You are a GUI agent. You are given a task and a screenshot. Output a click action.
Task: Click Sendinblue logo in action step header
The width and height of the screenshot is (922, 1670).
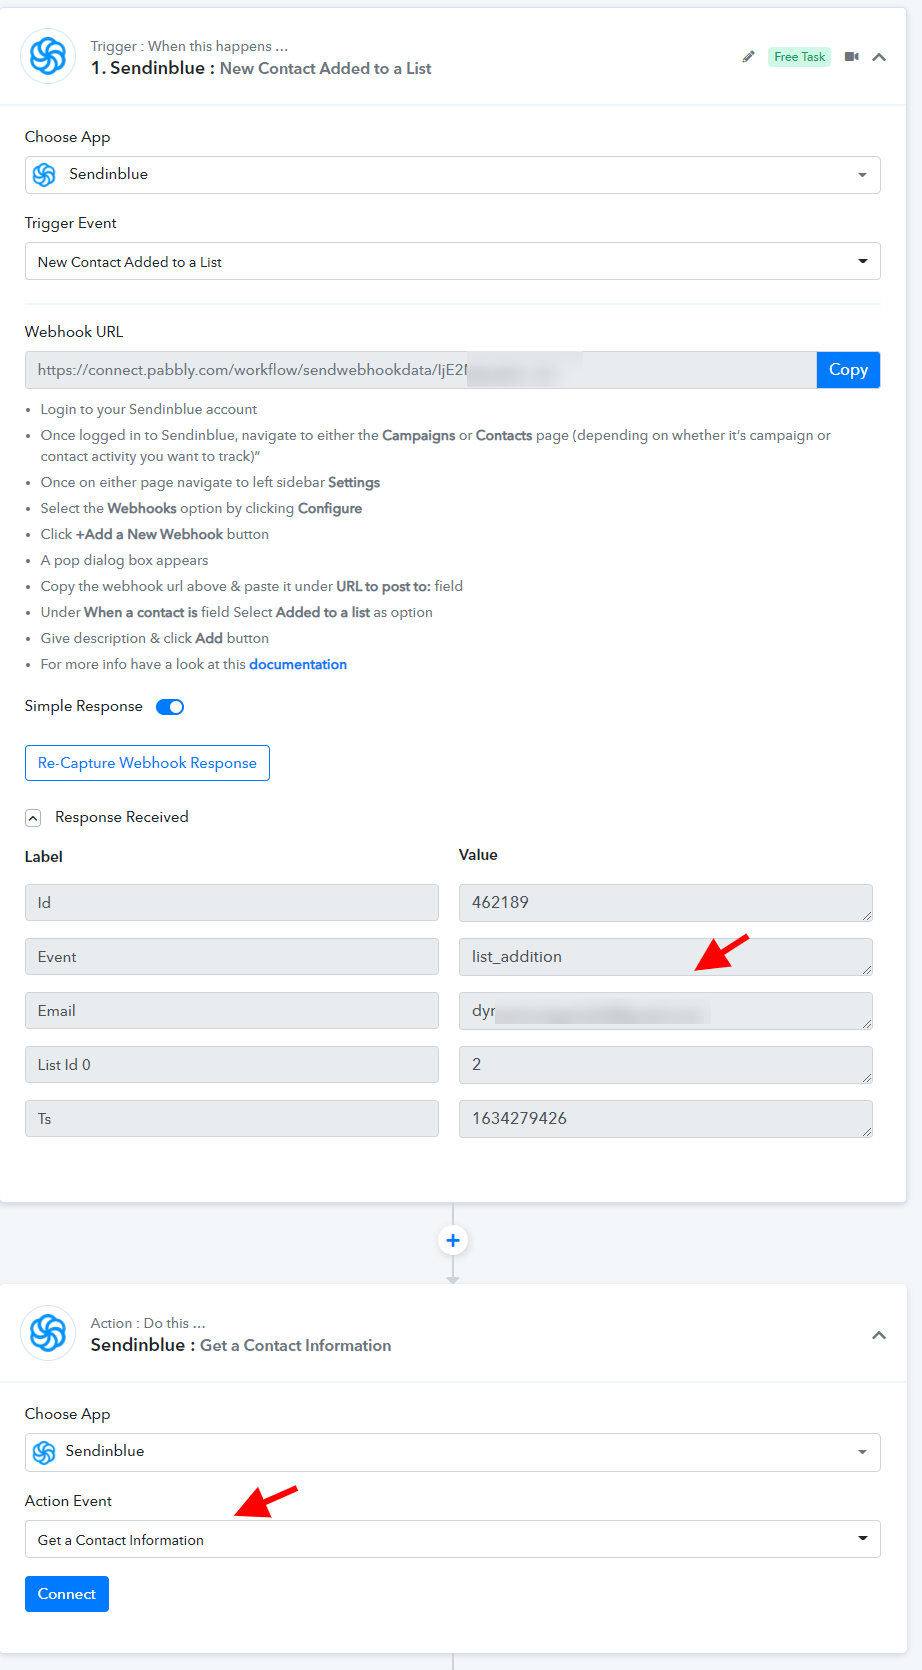click(48, 1333)
